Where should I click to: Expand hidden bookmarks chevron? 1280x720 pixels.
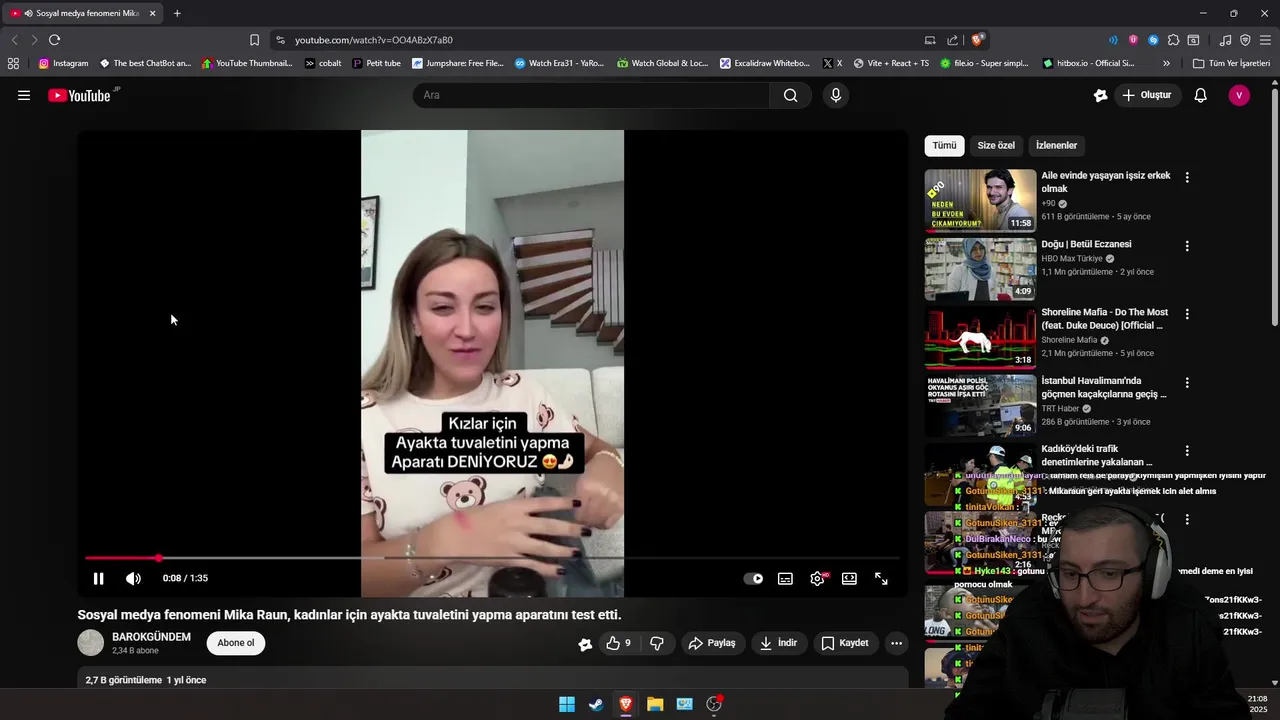click(1166, 63)
